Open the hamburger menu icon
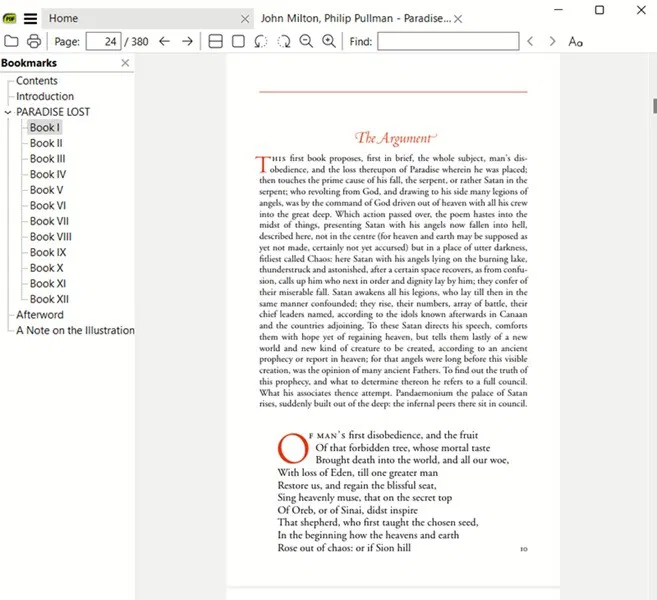This screenshot has width=657, height=600. [x=30, y=18]
